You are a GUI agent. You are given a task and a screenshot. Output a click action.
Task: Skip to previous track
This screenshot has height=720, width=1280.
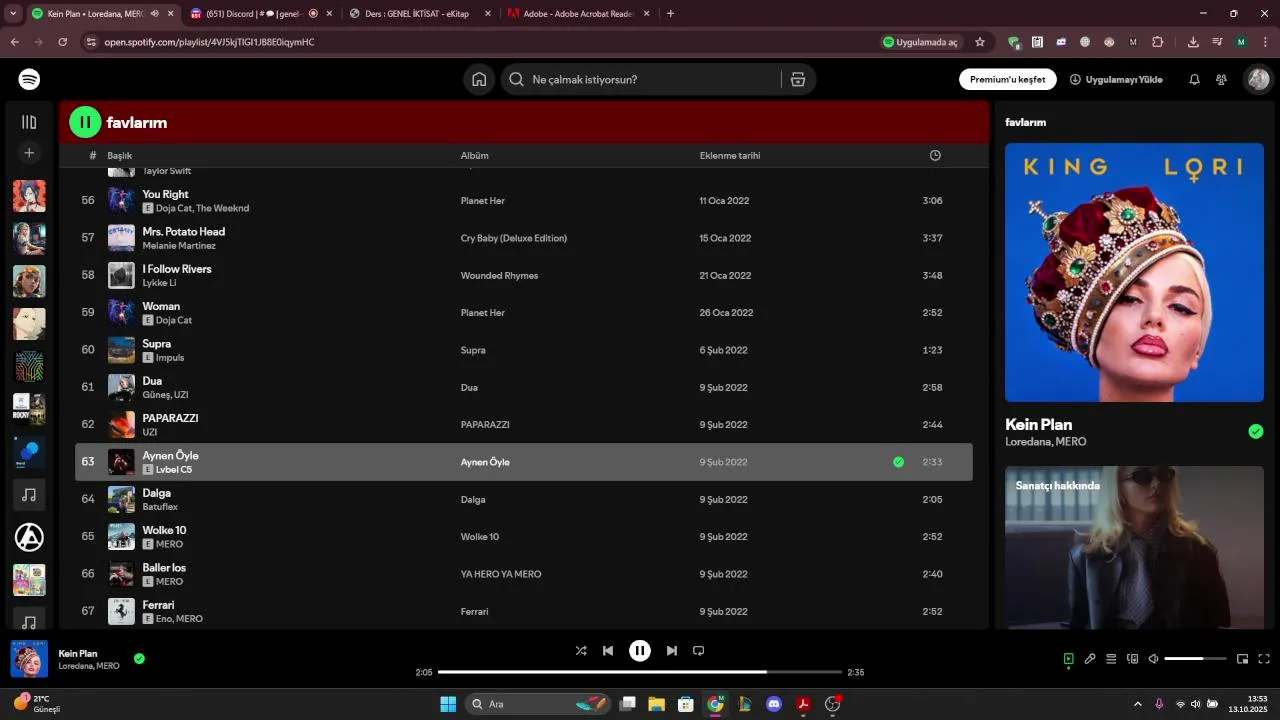pyautogui.click(x=608, y=650)
